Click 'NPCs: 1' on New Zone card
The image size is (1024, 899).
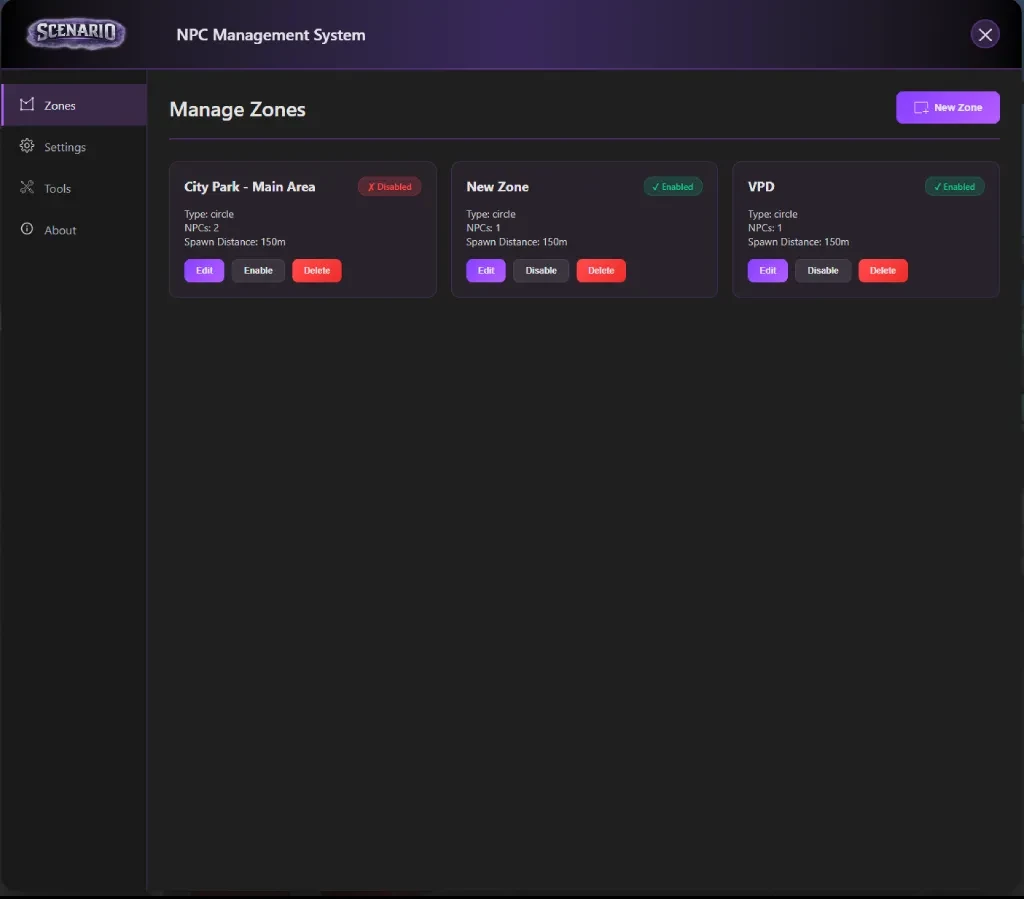tap(483, 228)
